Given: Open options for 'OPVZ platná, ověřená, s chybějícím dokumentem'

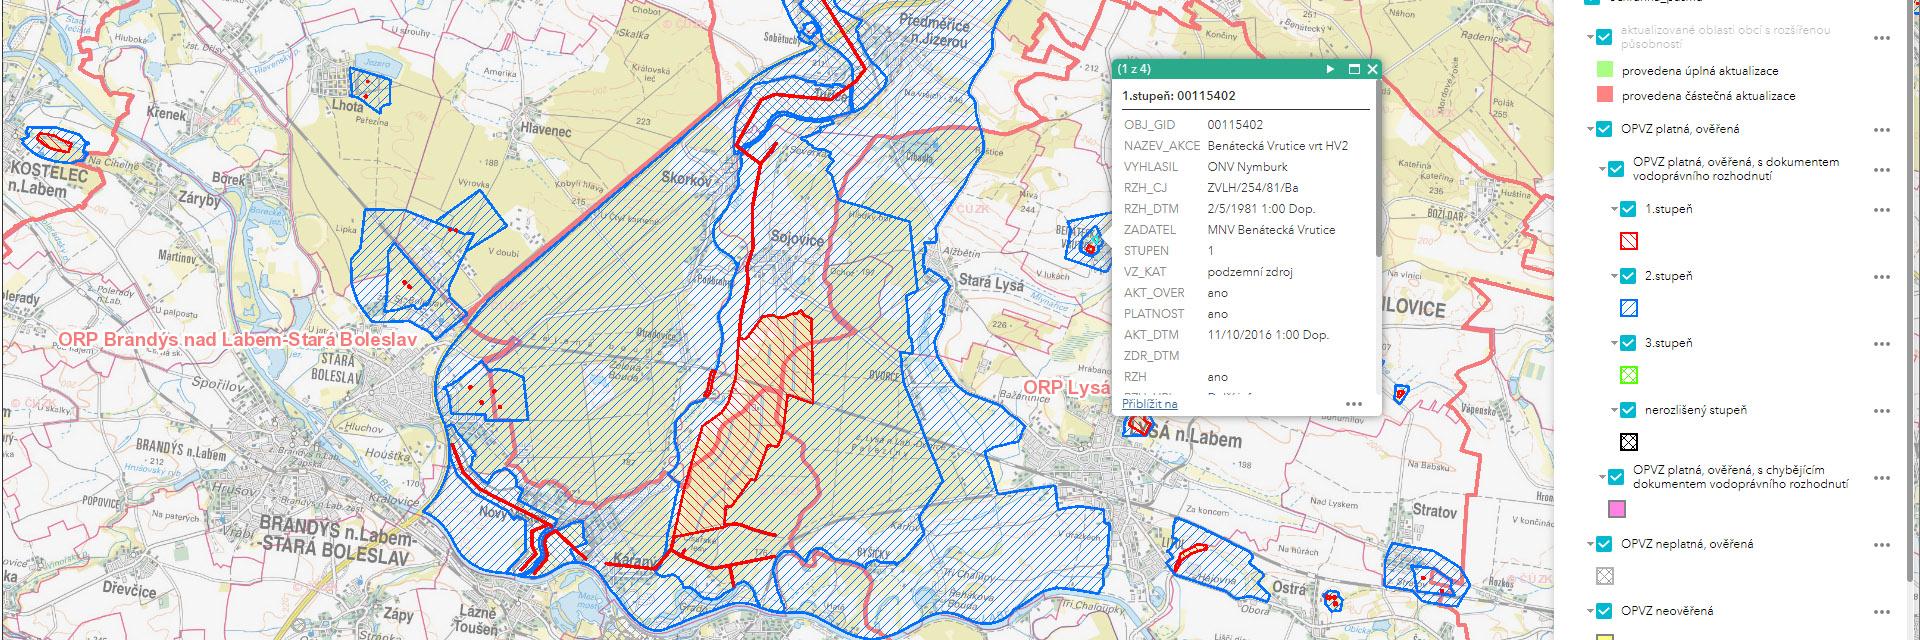Looking at the screenshot, I should [1882, 478].
